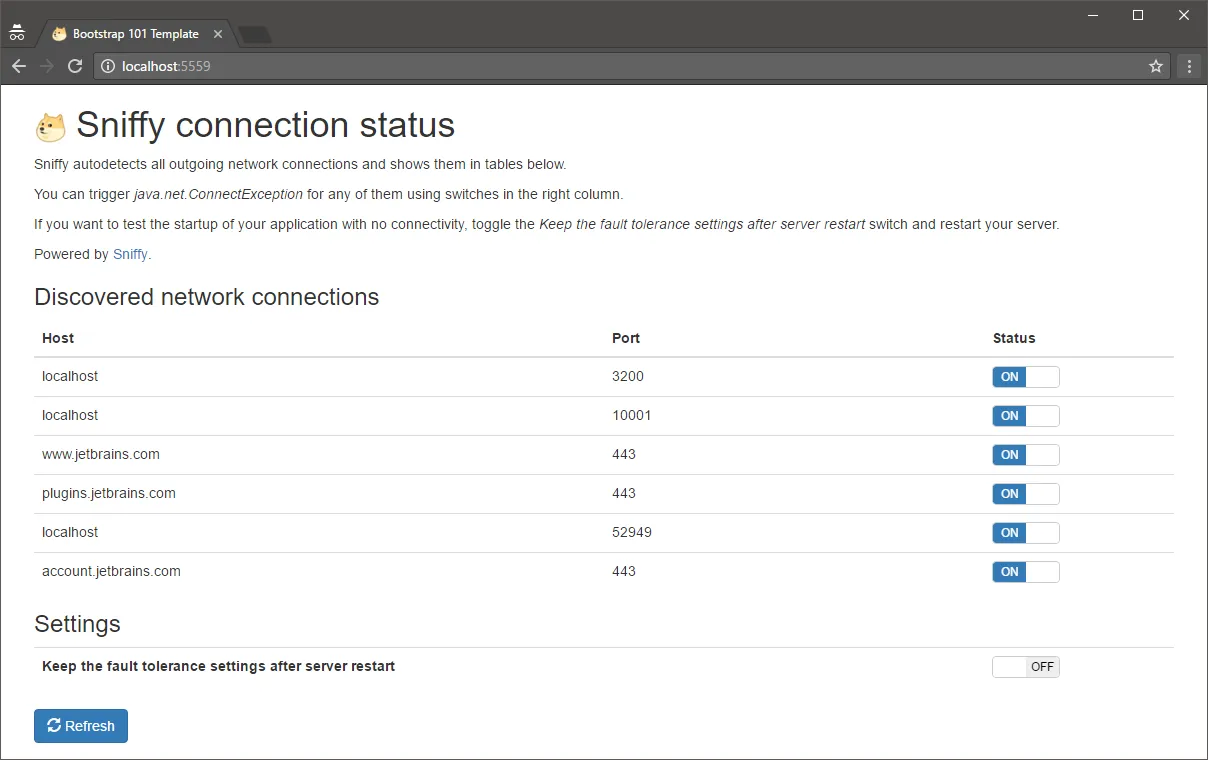Bookmark this page with the star icon
This screenshot has height=760, width=1208.
(x=1156, y=66)
